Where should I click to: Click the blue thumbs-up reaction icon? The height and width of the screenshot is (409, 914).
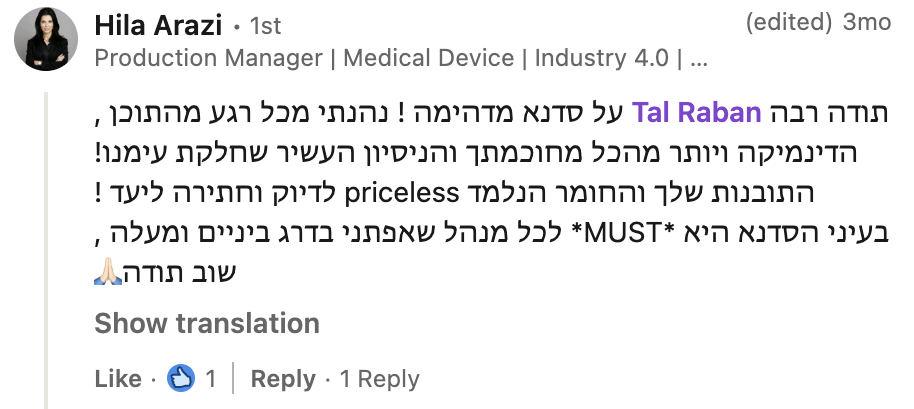[180, 379]
